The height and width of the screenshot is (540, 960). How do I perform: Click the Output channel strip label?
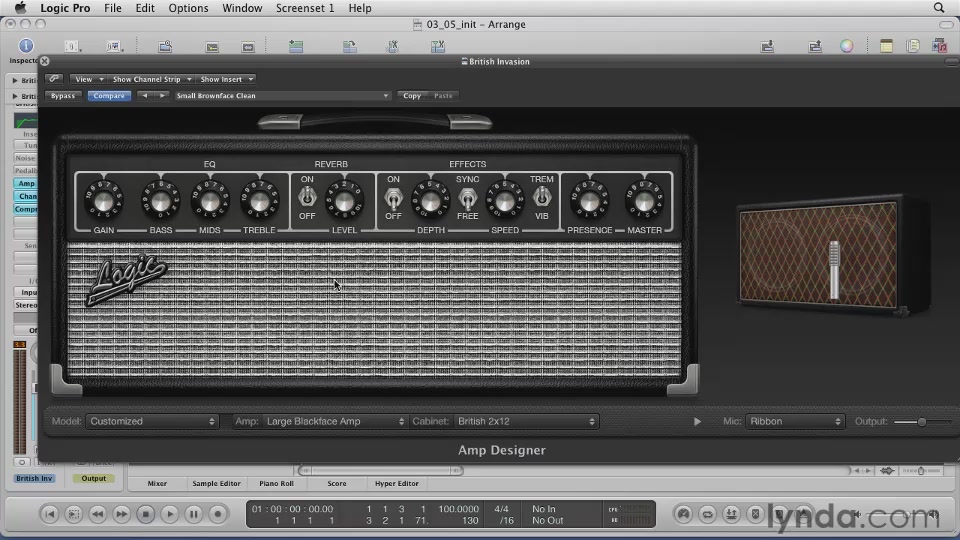[94, 478]
